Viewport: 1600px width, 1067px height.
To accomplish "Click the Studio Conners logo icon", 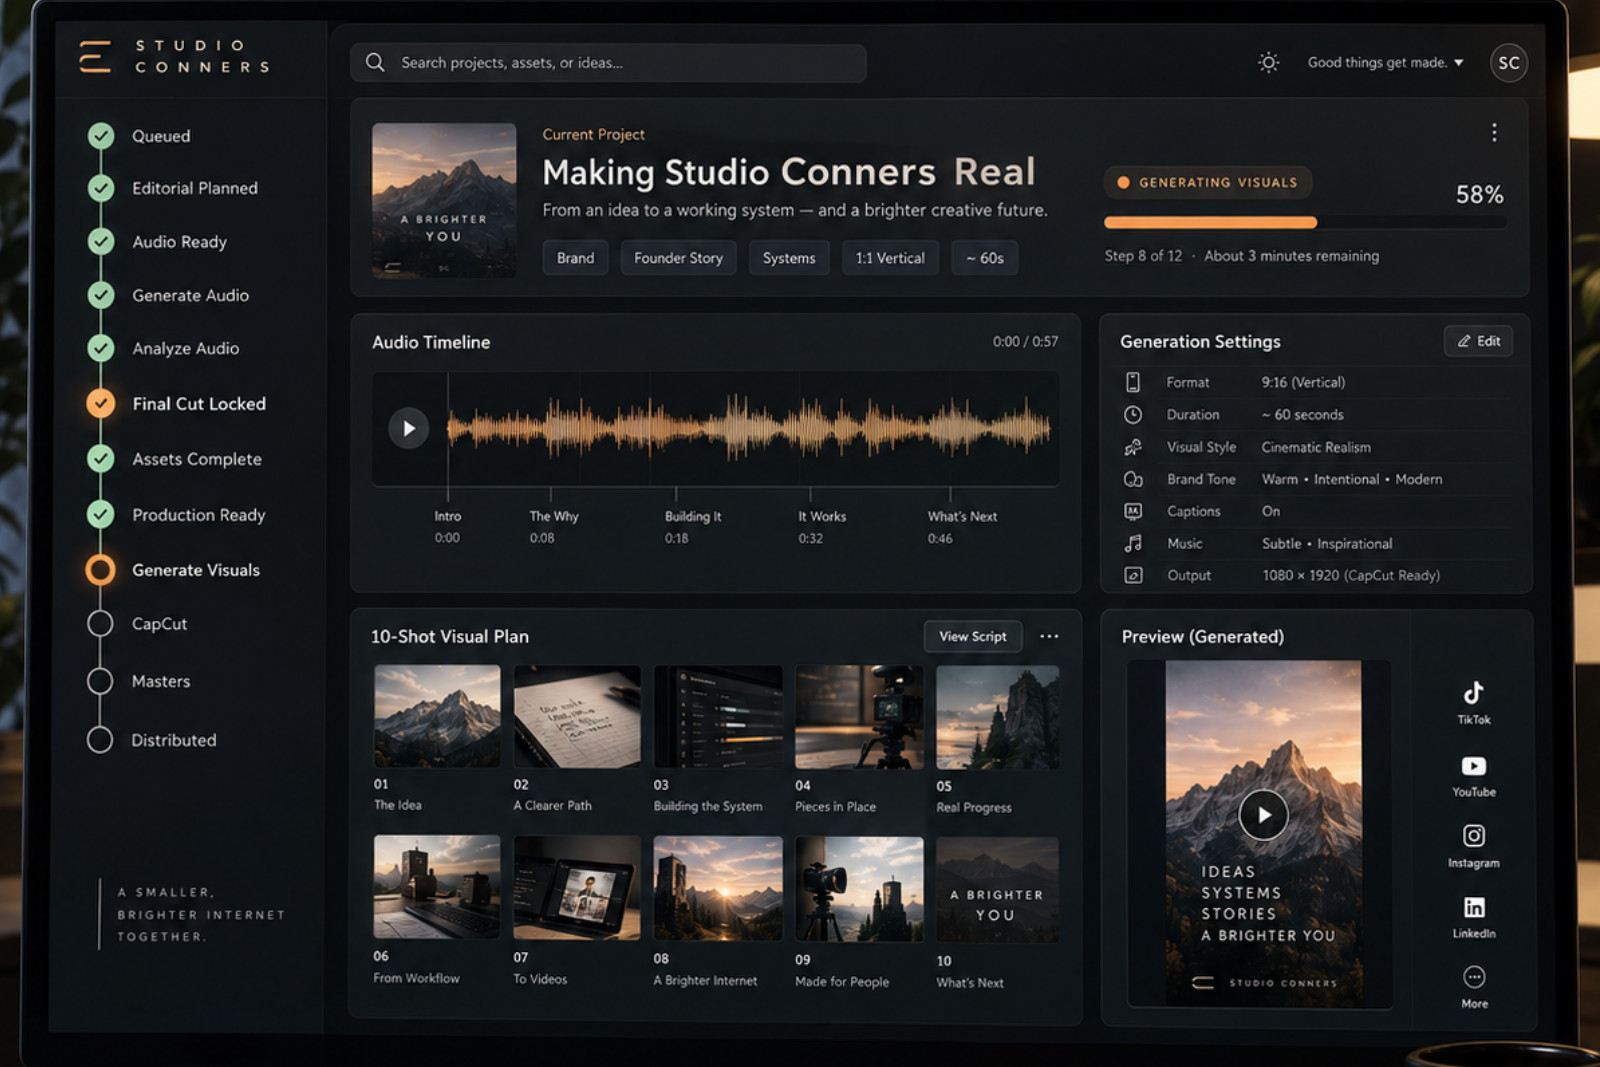I will click(95, 57).
